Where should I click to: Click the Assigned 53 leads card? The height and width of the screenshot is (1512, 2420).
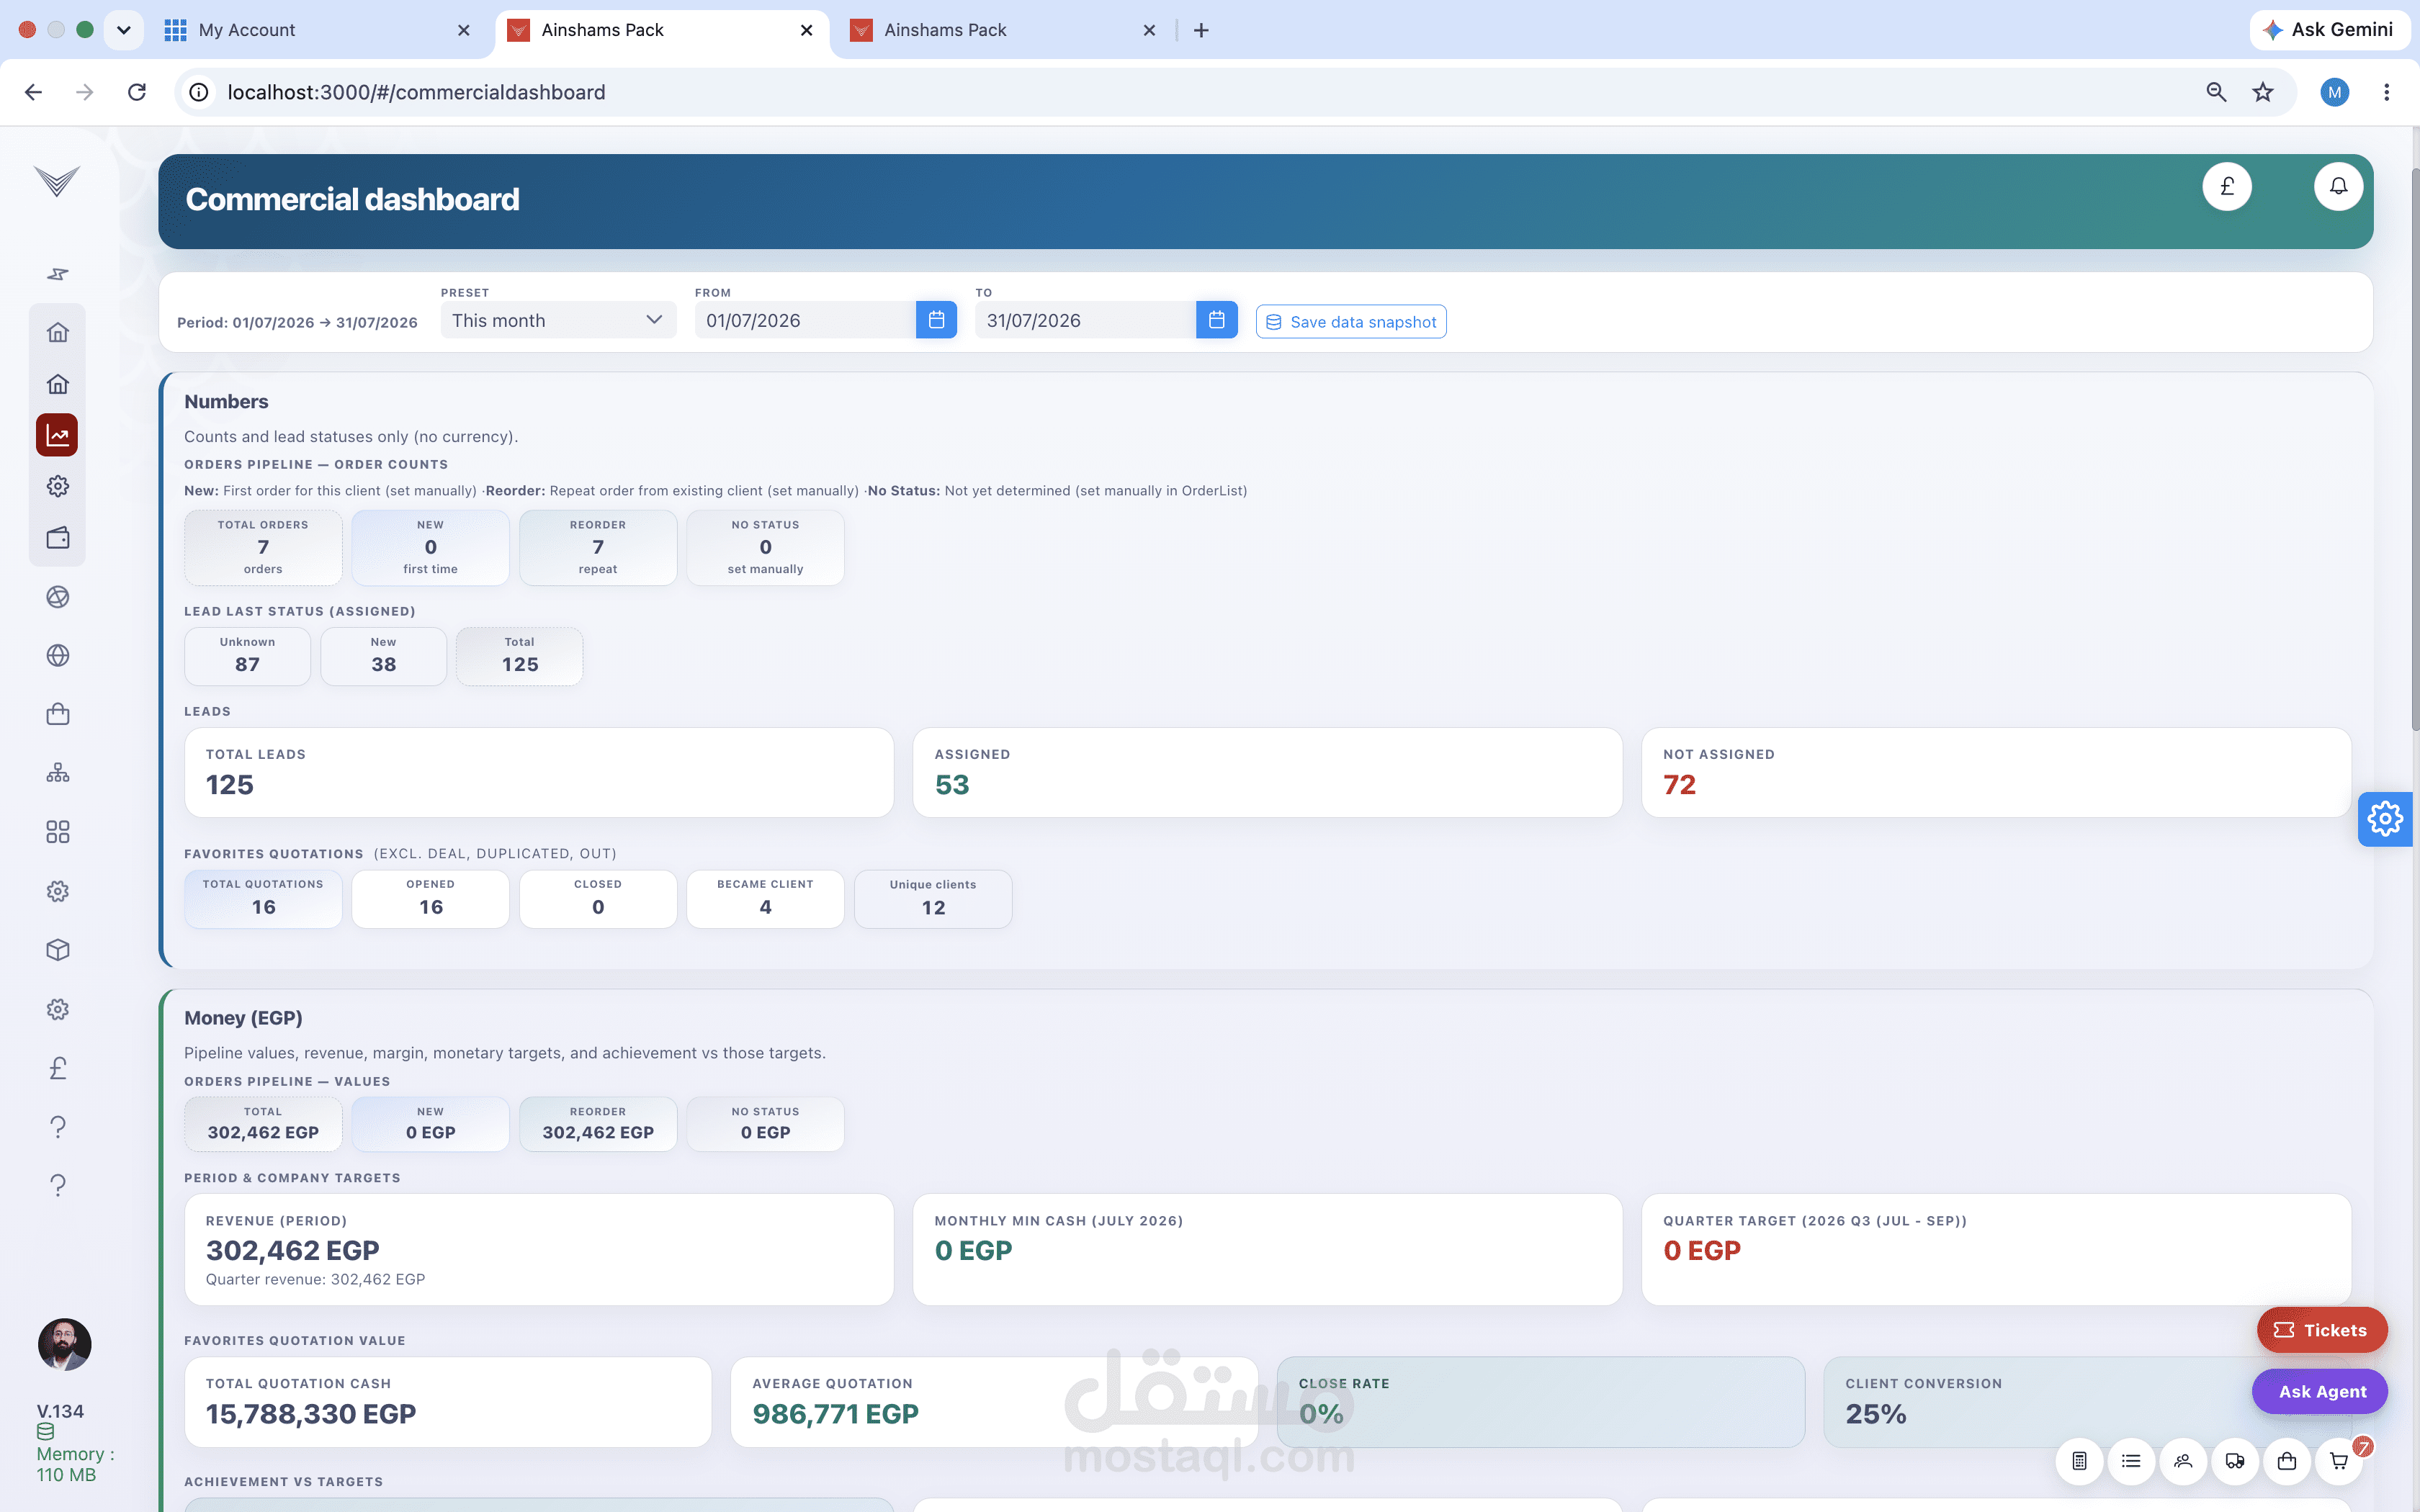1267,772
